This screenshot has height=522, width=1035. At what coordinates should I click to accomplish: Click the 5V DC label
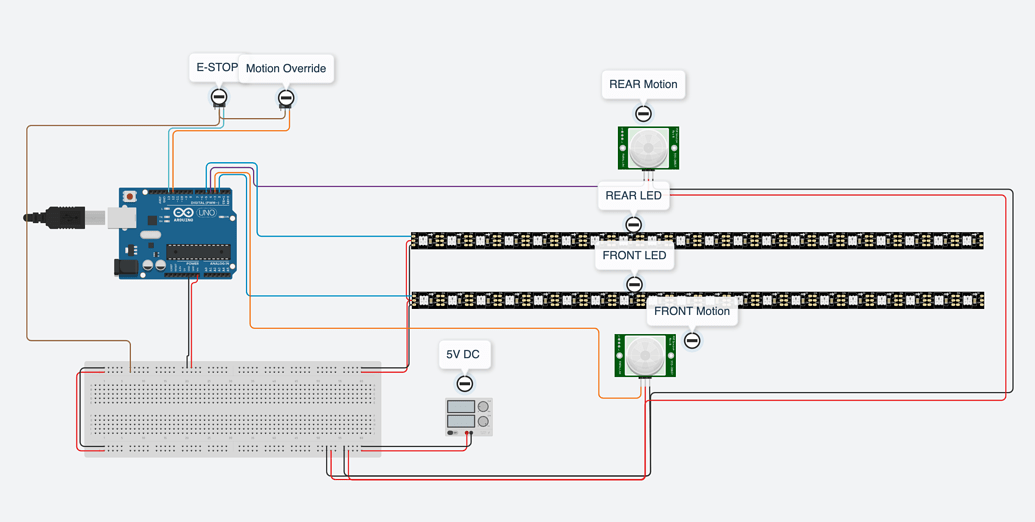[x=464, y=354]
